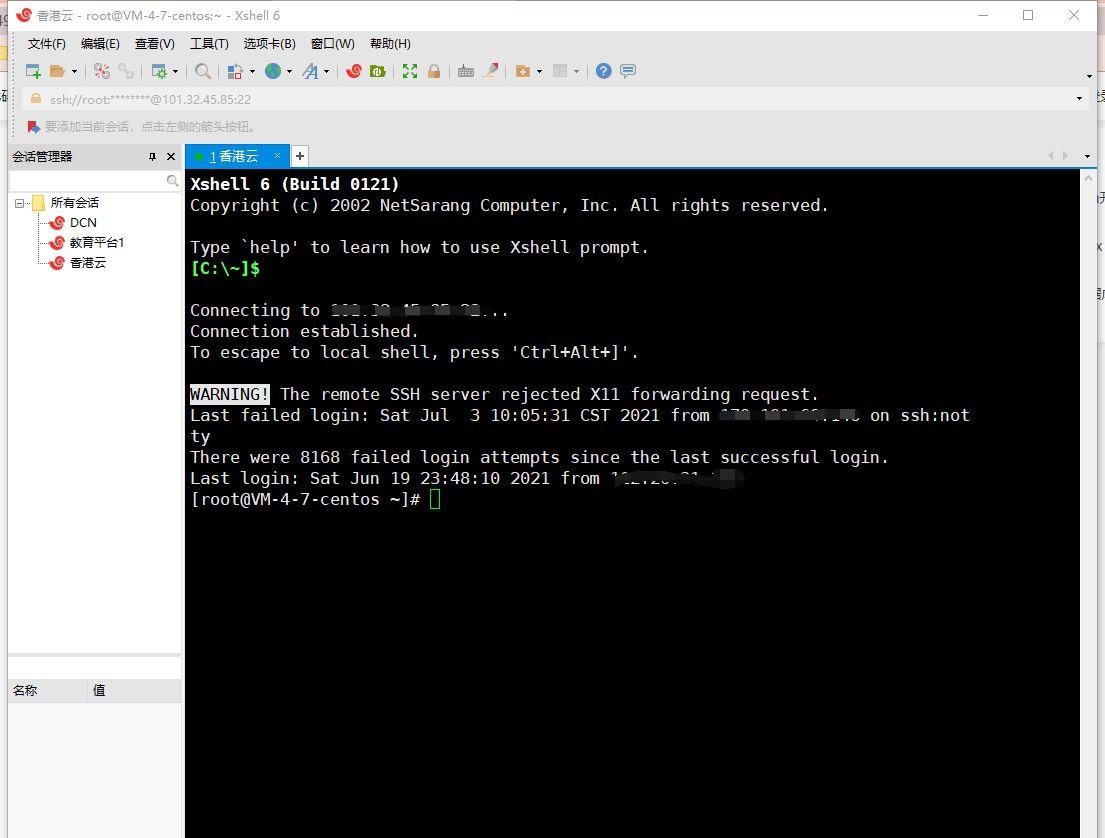Open the 窗口(W) menu
Viewport: 1105px width, 838px height.
point(333,44)
